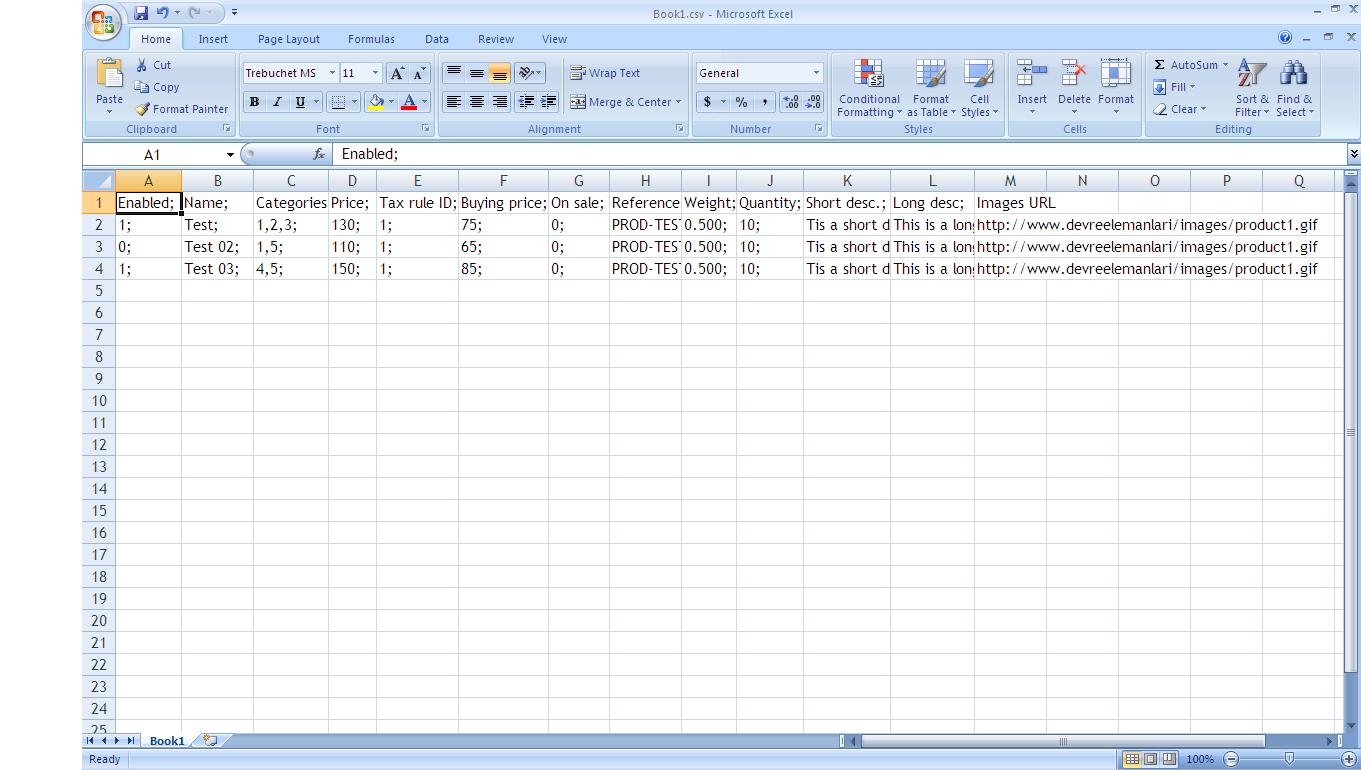This screenshot has width=1361, height=770.
Task: Open Excel Help with the question mark
Action: click(x=1285, y=38)
